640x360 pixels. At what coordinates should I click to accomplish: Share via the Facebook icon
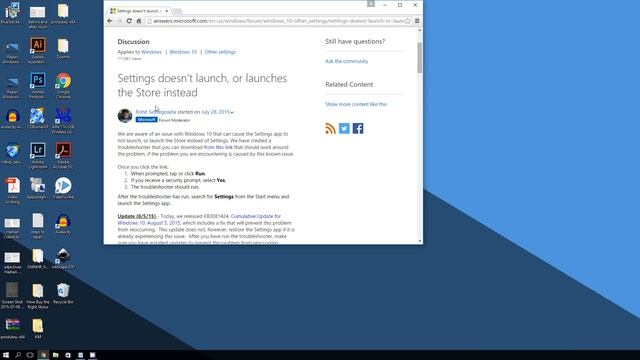358,128
